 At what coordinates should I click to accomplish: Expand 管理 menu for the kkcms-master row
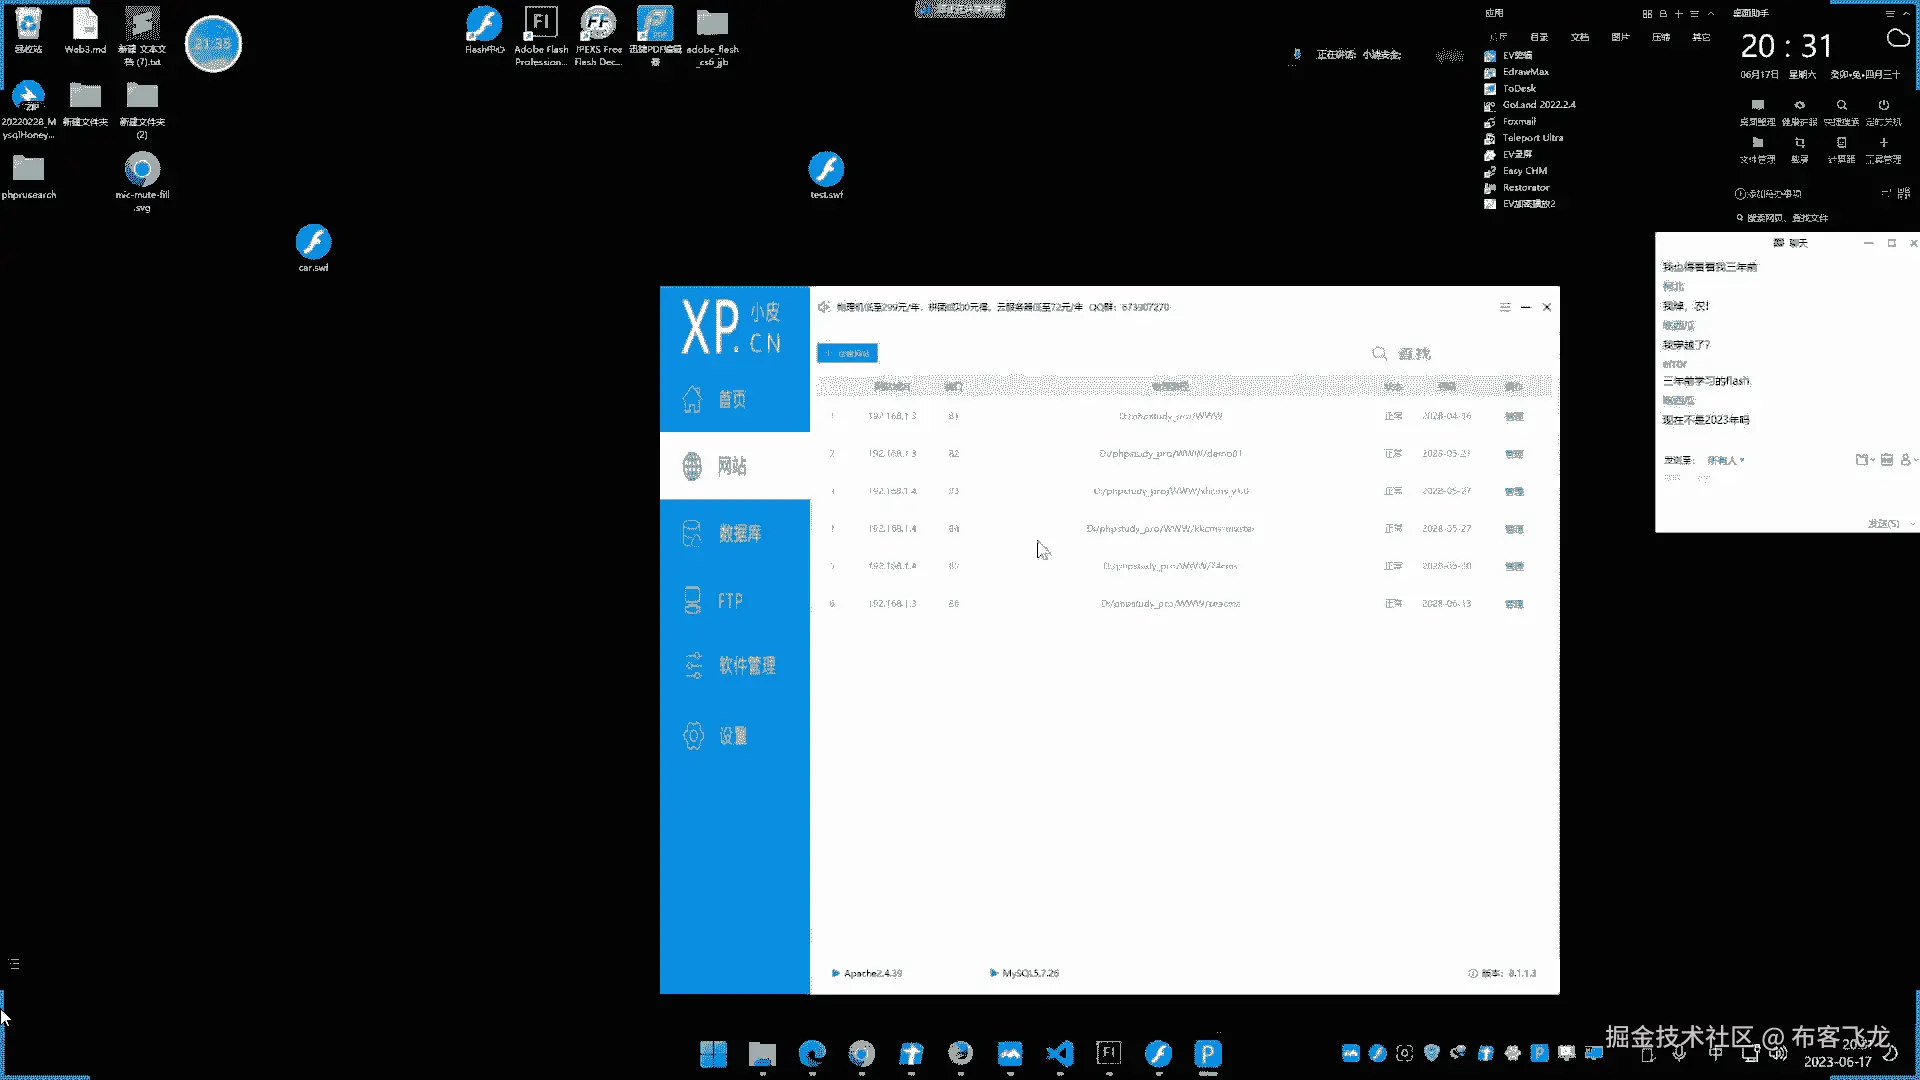pos(1514,529)
